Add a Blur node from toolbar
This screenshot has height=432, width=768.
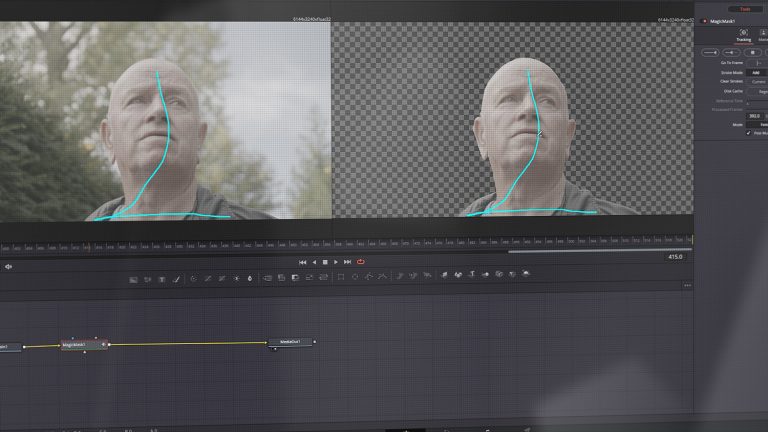(x=250, y=278)
